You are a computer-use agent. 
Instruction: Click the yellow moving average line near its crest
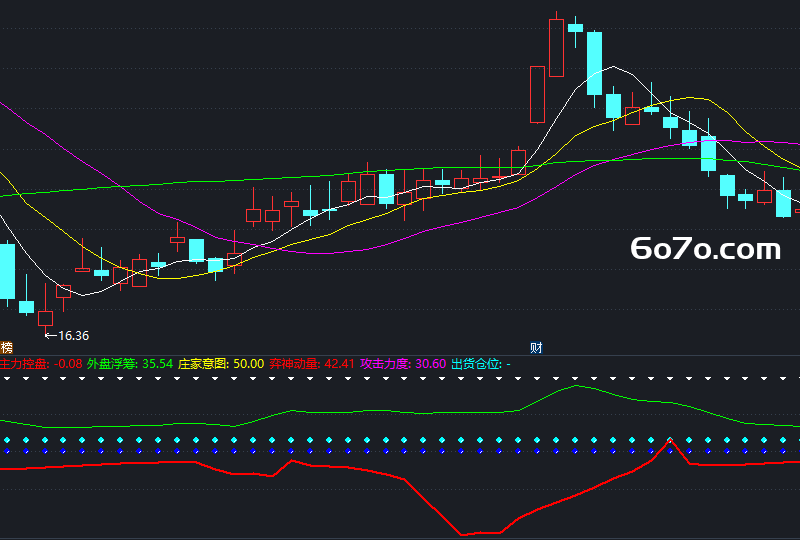coord(690,97)
